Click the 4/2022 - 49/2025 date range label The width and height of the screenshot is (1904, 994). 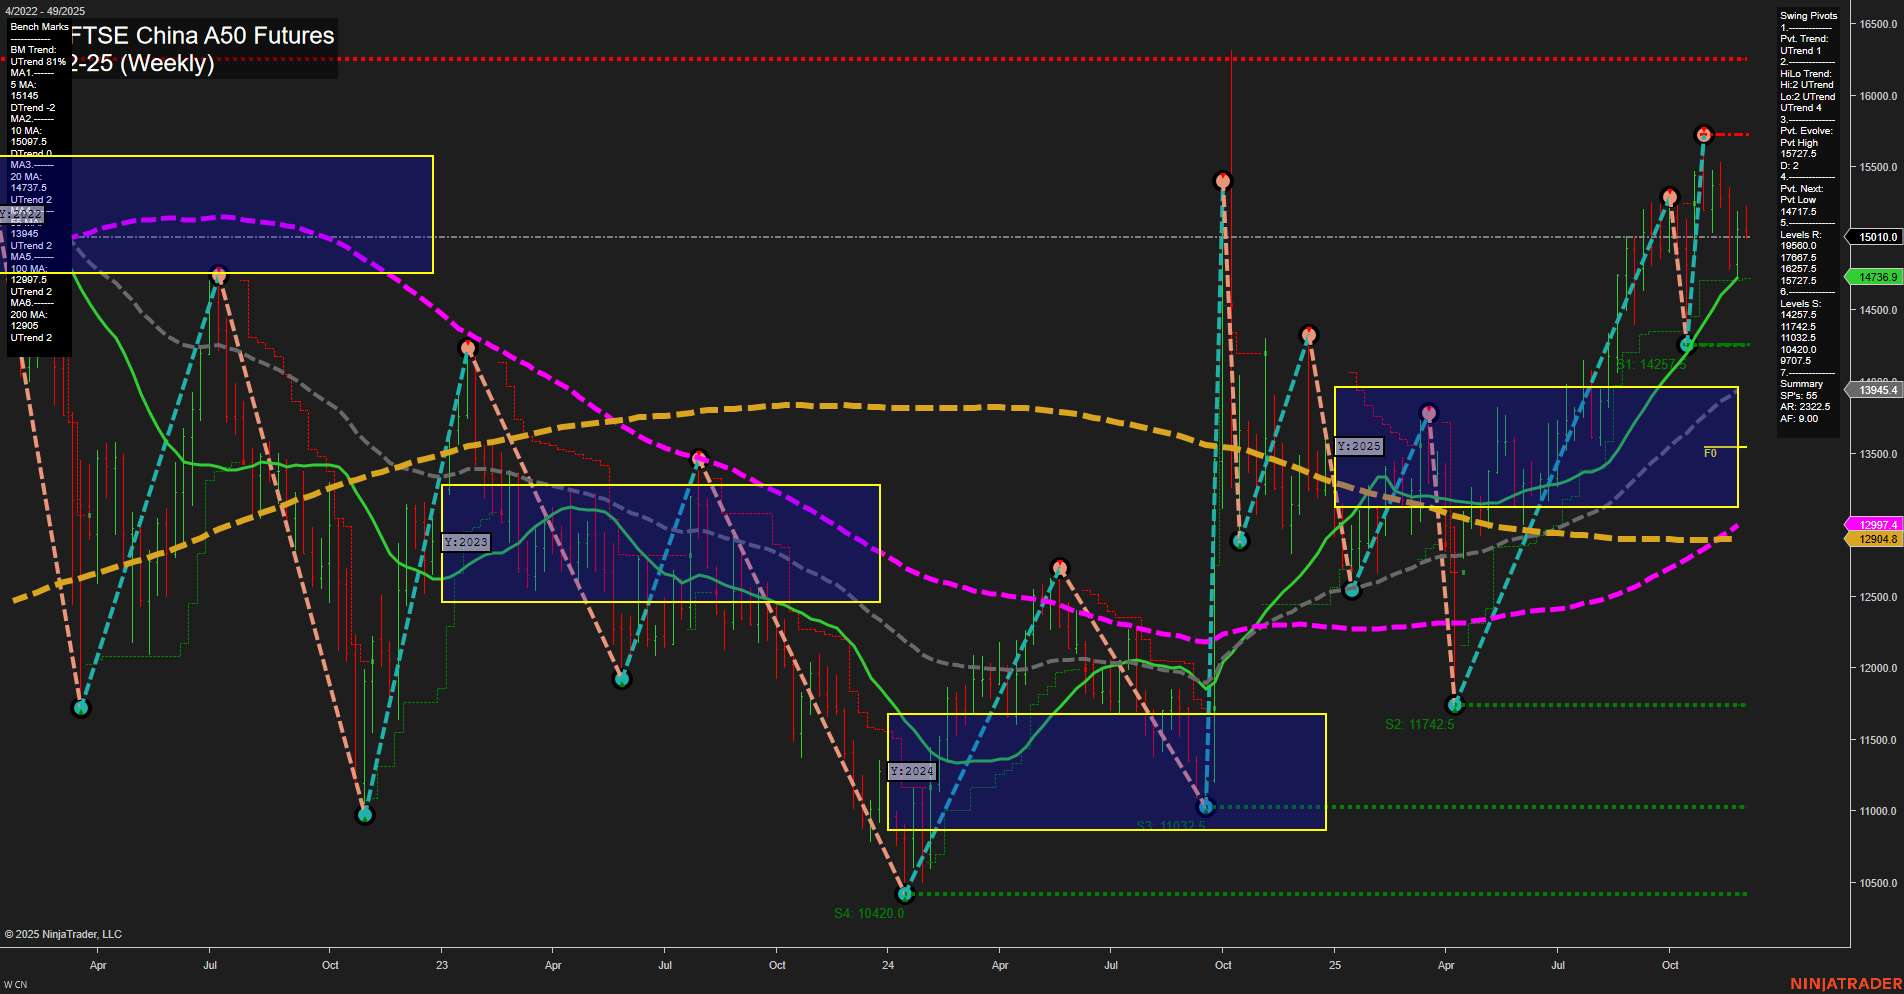point(44,12)
